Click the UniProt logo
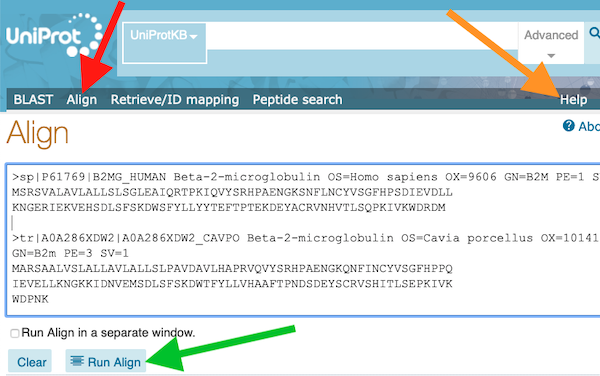 coord(54,35)
